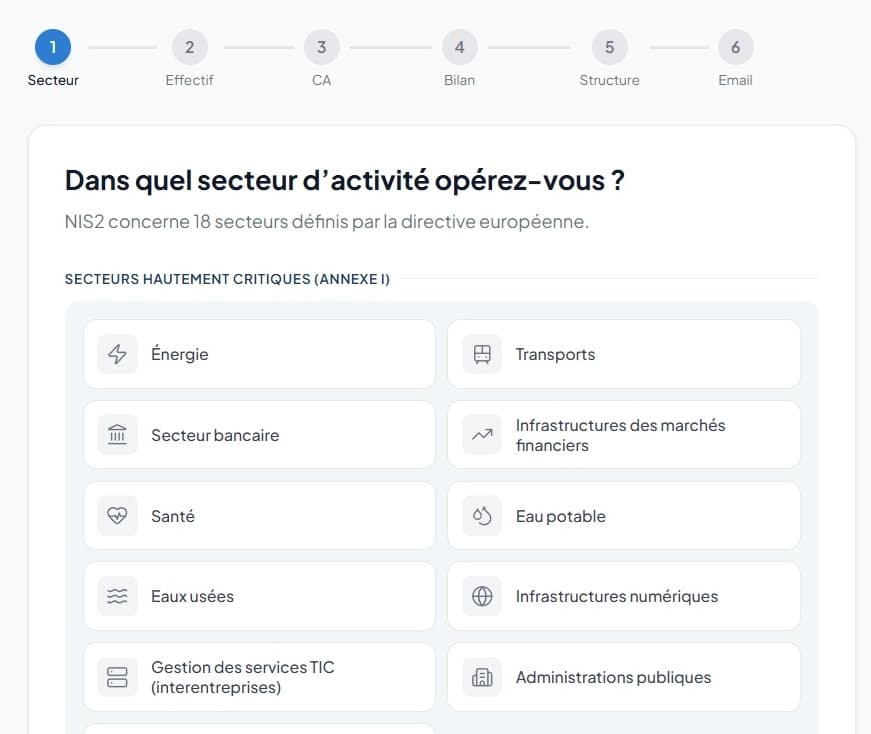Screen dimensions: 871x734
Task: Click the bank icon for Secteur bancaire
Action: 117,434
